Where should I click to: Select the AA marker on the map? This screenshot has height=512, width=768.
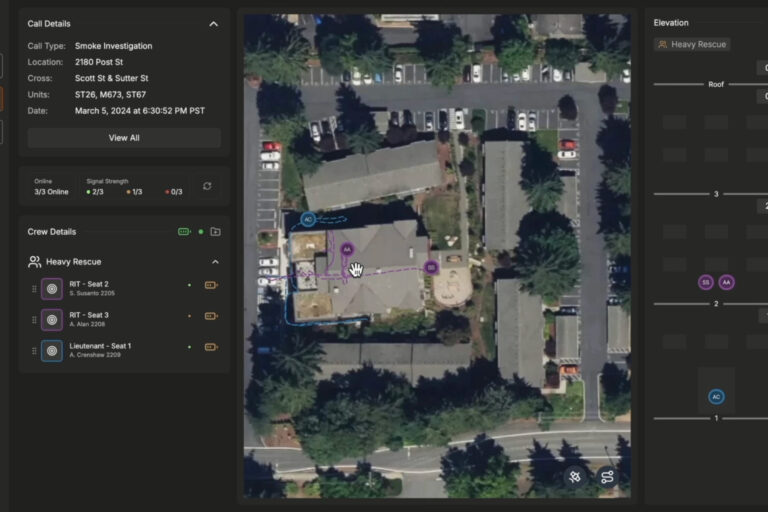click(x=347, y=249)
